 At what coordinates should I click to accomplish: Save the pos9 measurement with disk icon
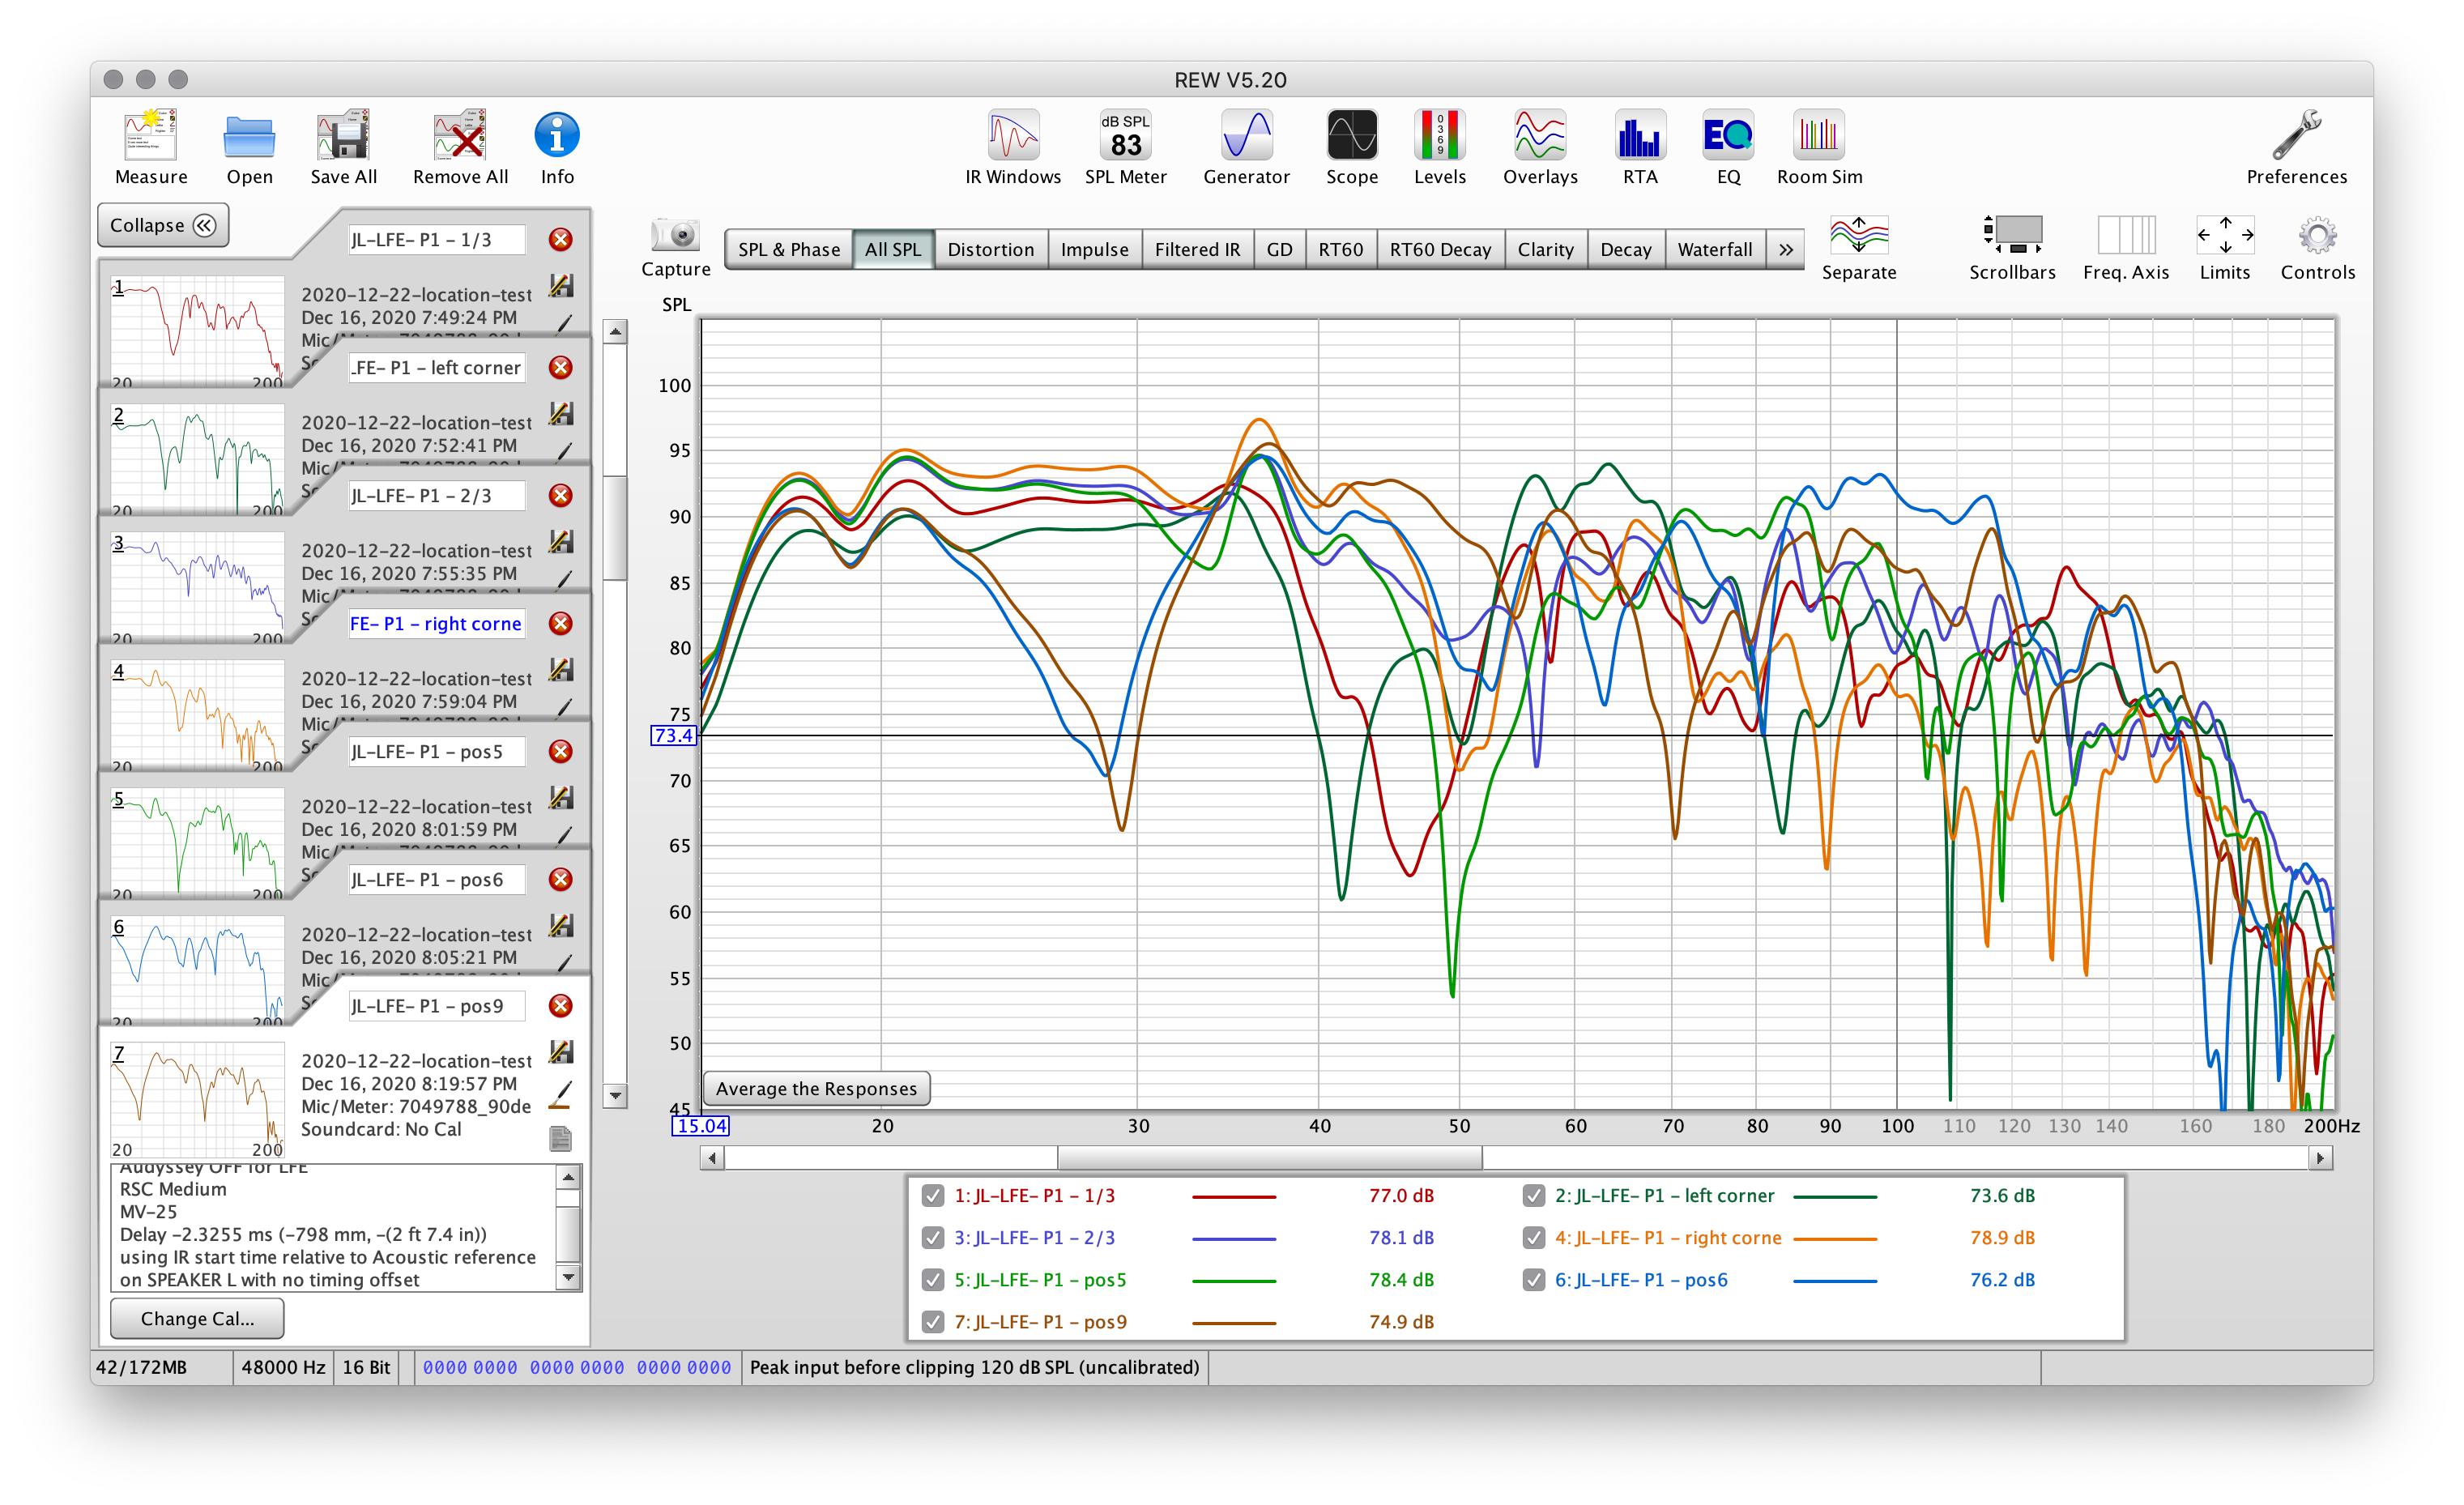(561, 1051)
